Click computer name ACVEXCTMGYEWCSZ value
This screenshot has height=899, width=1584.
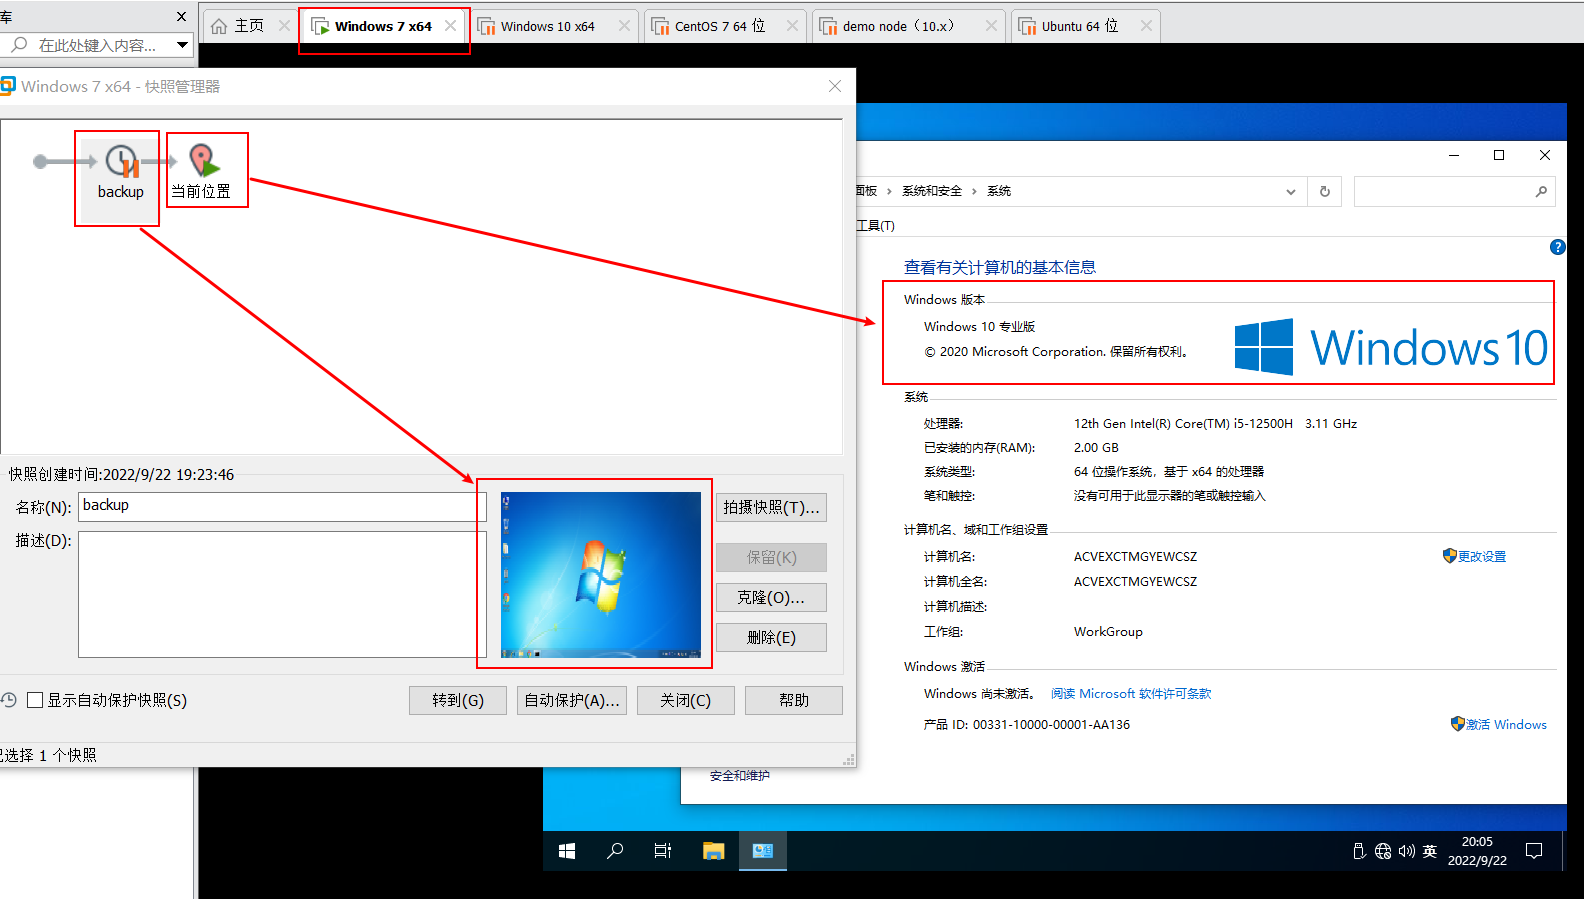click(1135, 556)
